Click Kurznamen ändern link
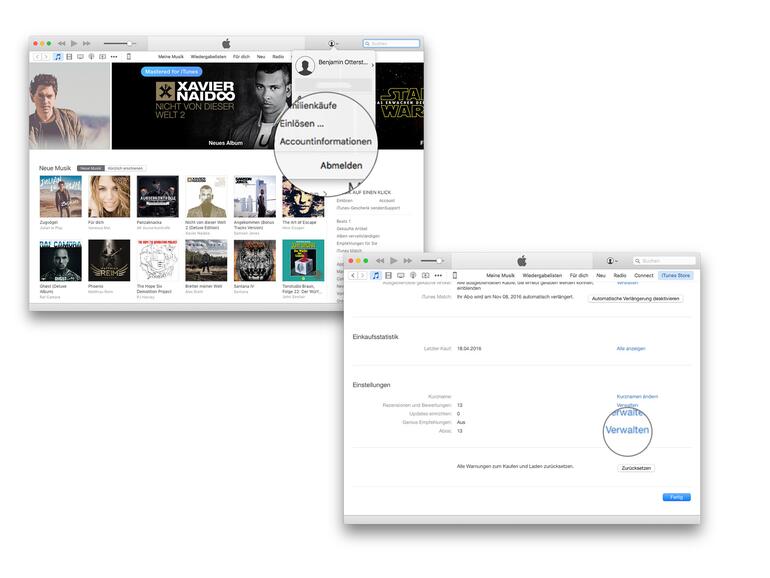 click(x=637, y=396)
